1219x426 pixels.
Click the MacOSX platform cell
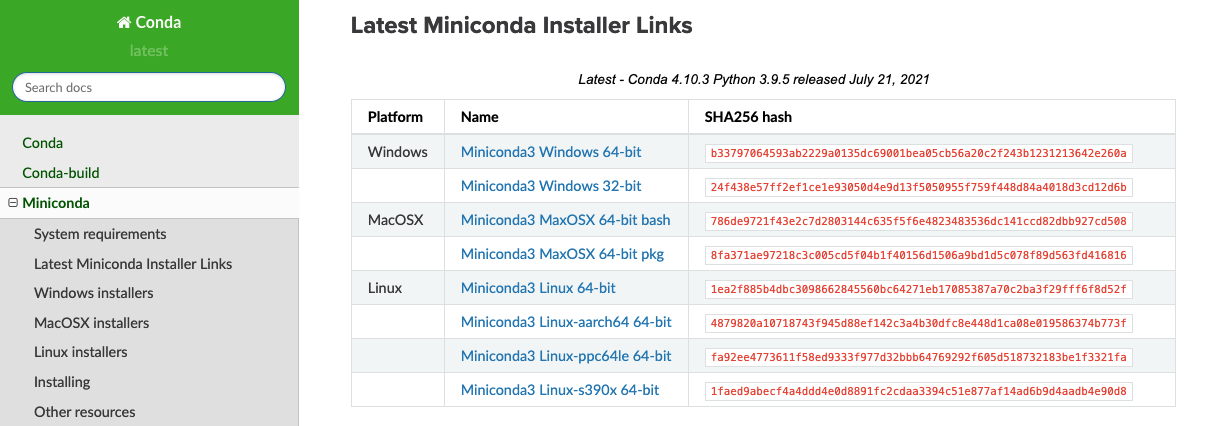397,220
